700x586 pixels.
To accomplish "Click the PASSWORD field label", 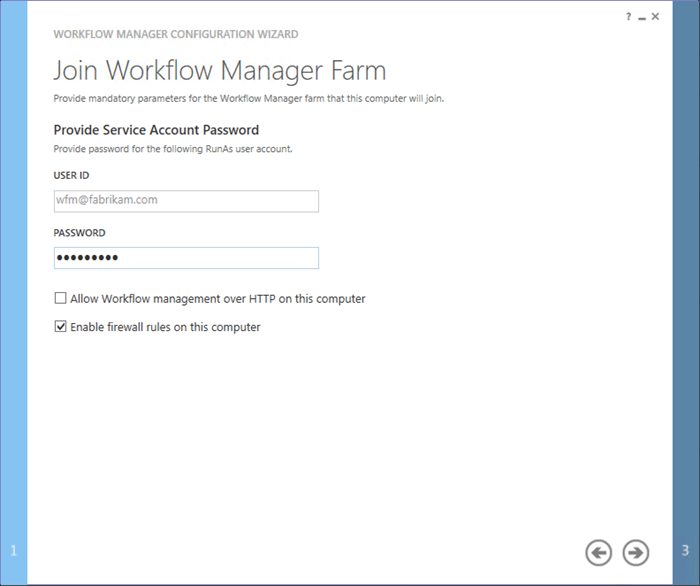I will click(79, 232).
